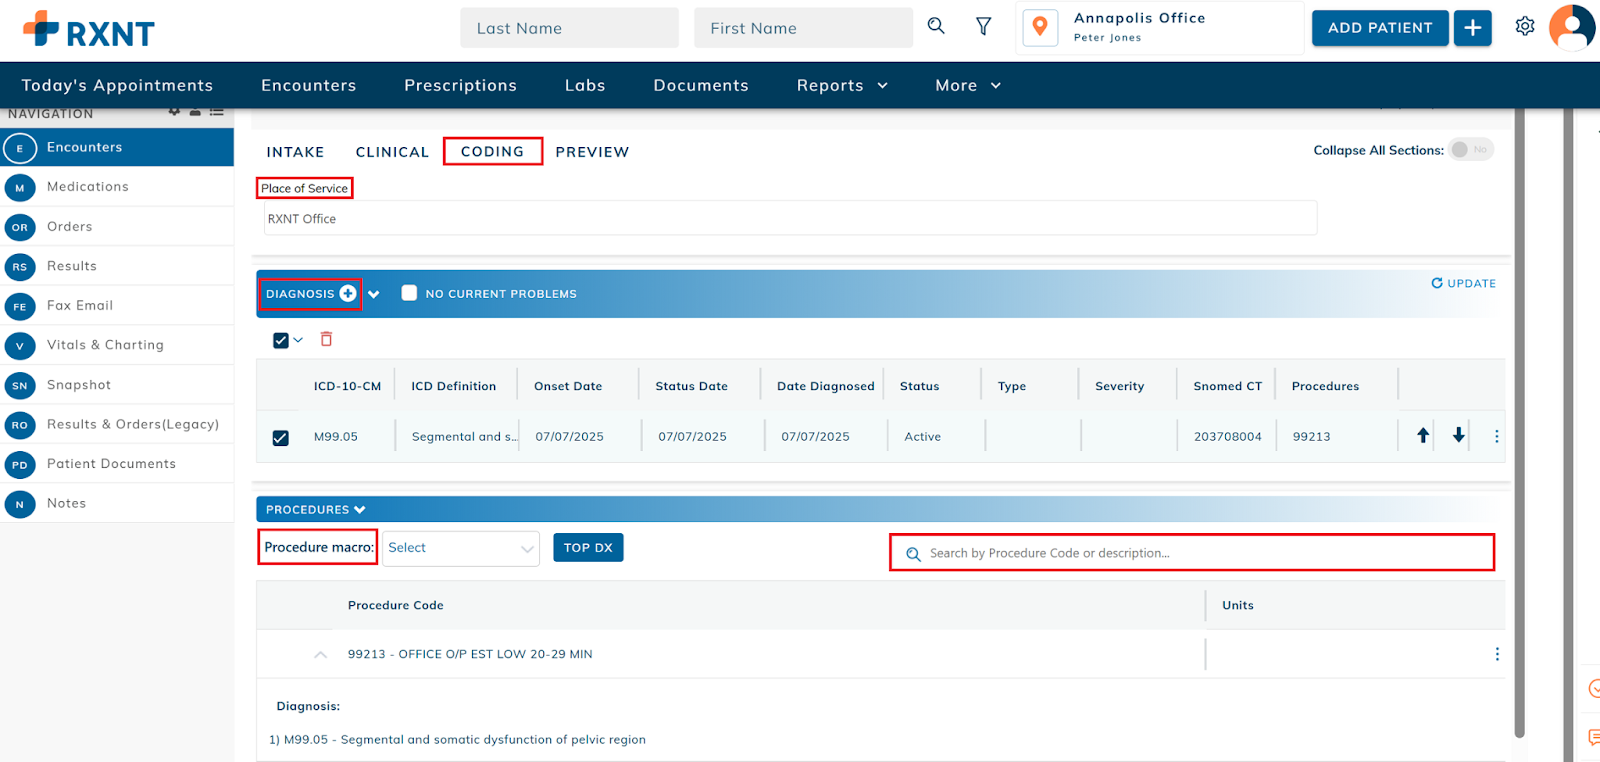This screenshot has width=1600, height=762.
Task: Click the procedure code search field
Action: coord(1200,553)
